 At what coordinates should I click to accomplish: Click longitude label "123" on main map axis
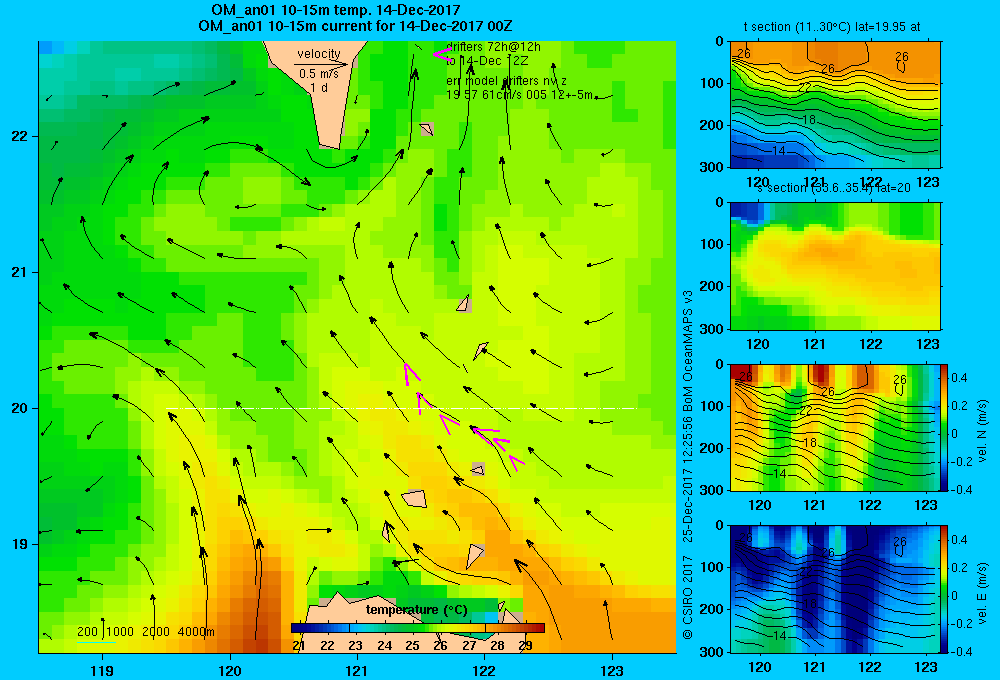[x=612, y=670]
